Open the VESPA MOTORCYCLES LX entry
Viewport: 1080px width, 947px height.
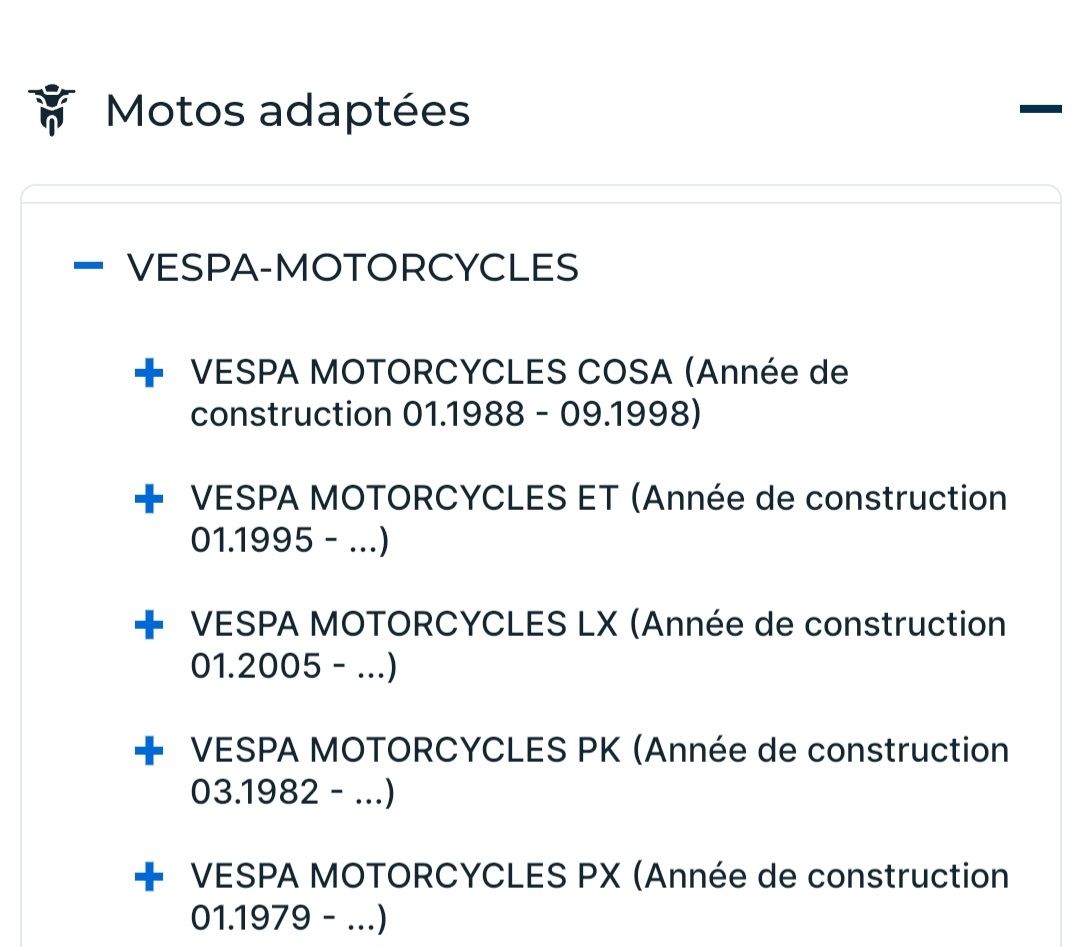point(405,624)
